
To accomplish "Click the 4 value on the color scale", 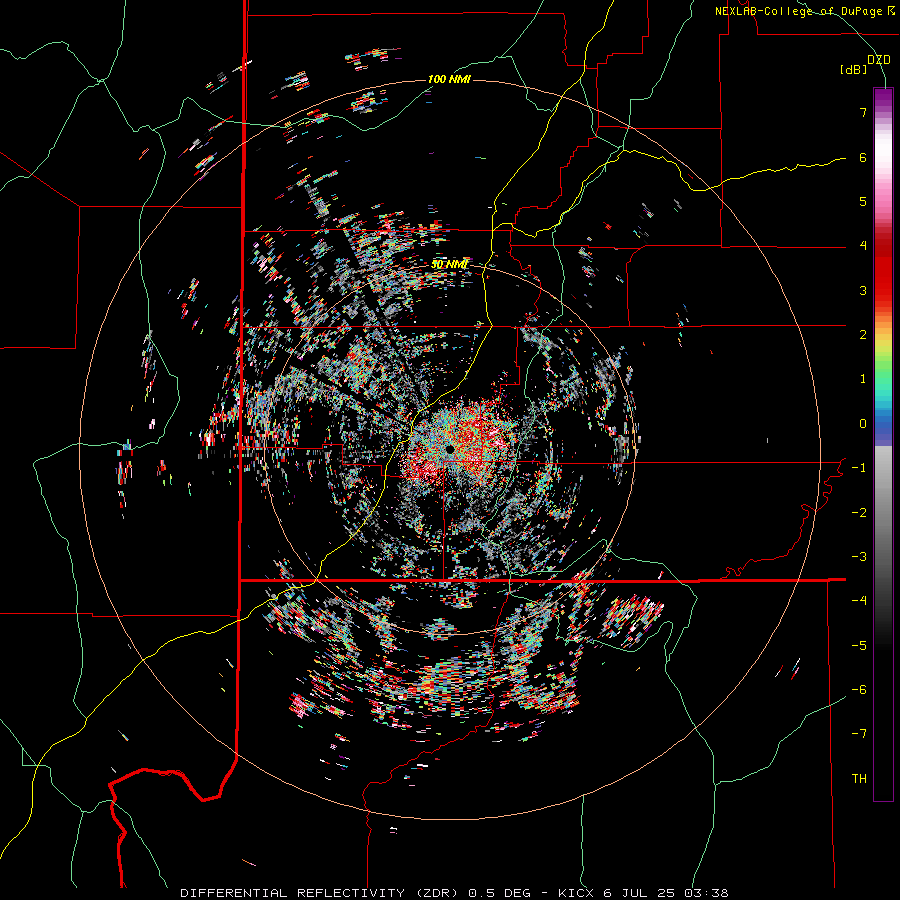I will click(863, 246).
